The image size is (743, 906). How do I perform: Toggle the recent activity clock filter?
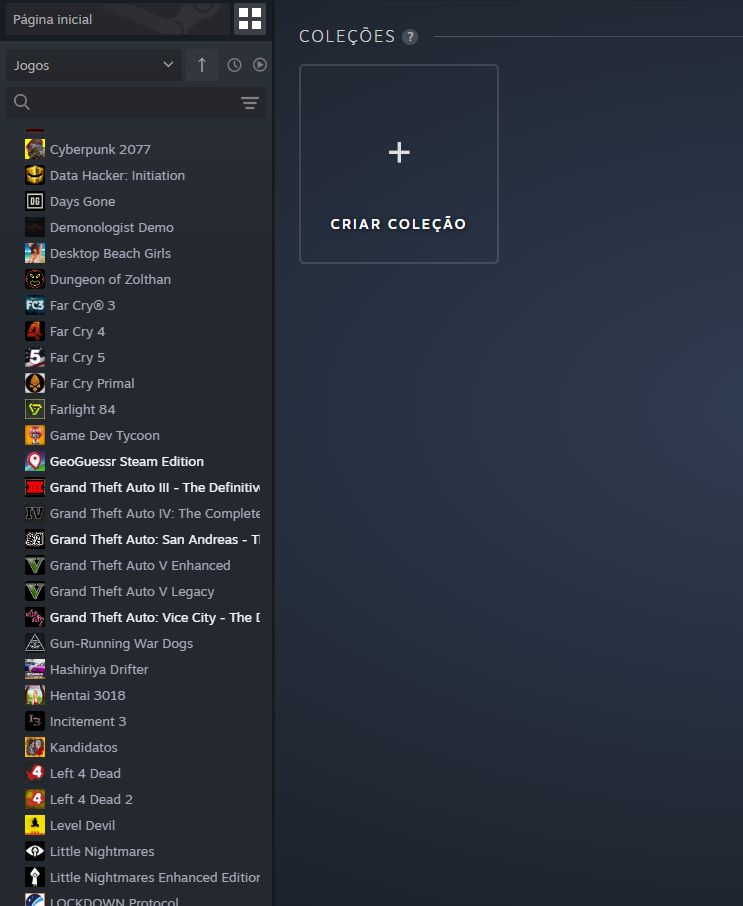[234, 65]
